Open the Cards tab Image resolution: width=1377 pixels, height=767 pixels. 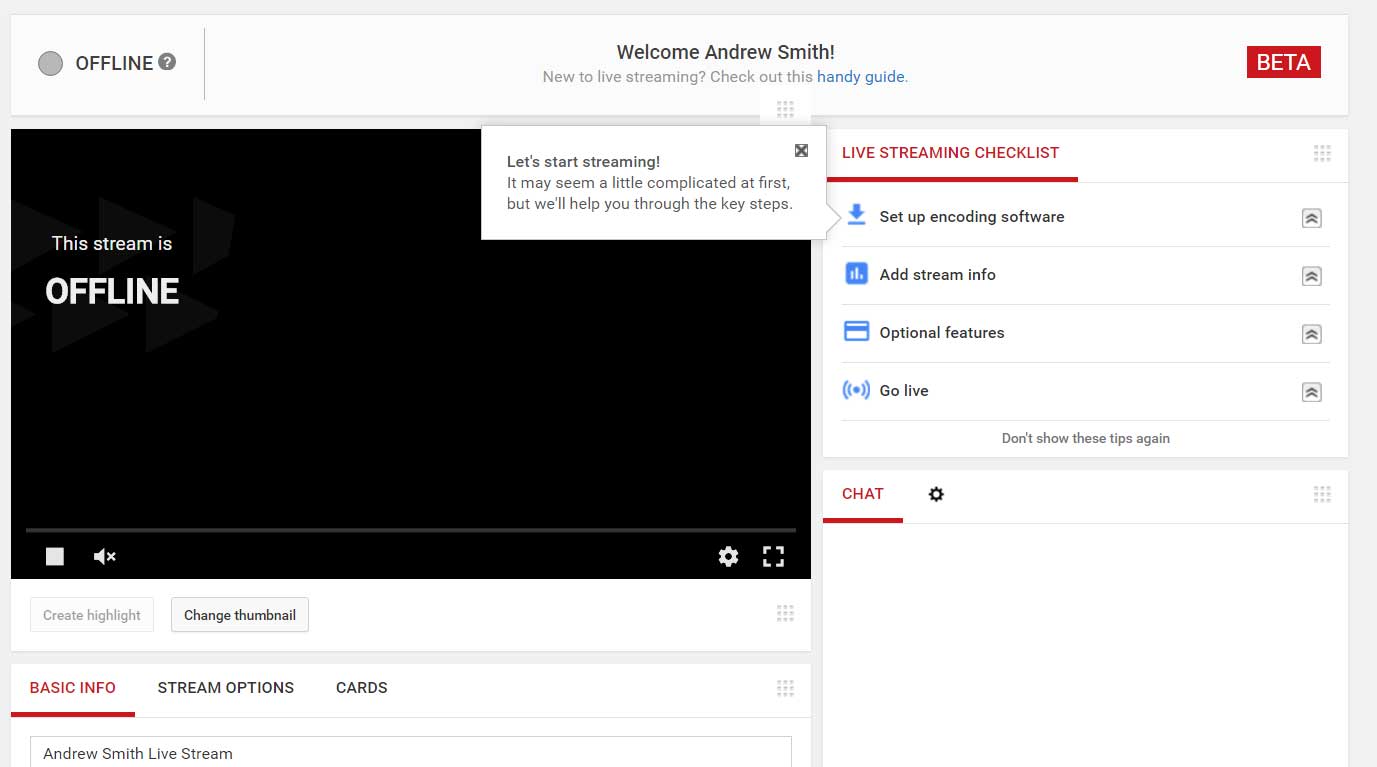tap(361, 688)
